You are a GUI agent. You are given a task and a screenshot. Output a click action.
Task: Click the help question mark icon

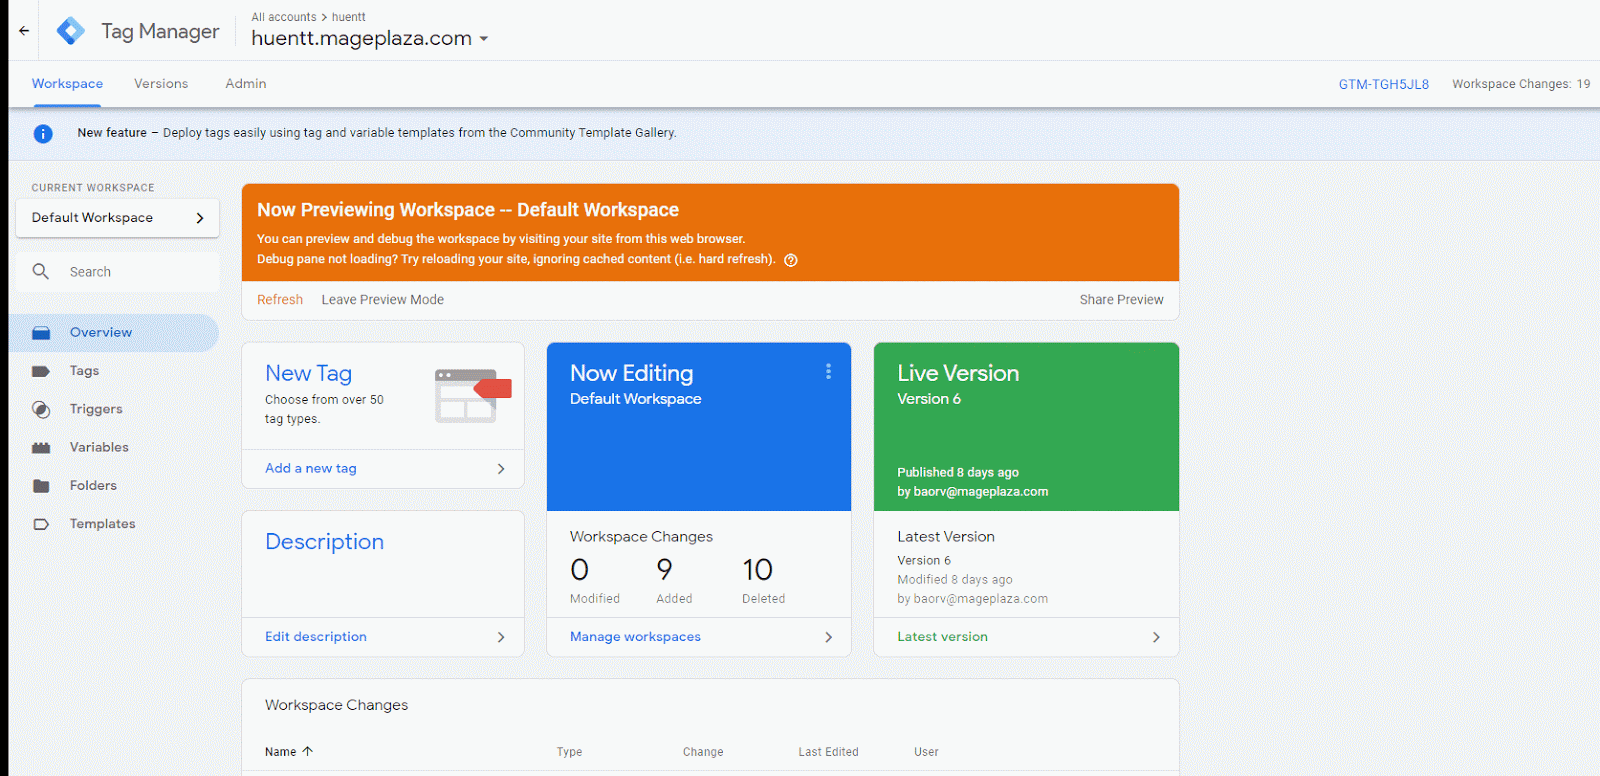(x=791, y=260)
